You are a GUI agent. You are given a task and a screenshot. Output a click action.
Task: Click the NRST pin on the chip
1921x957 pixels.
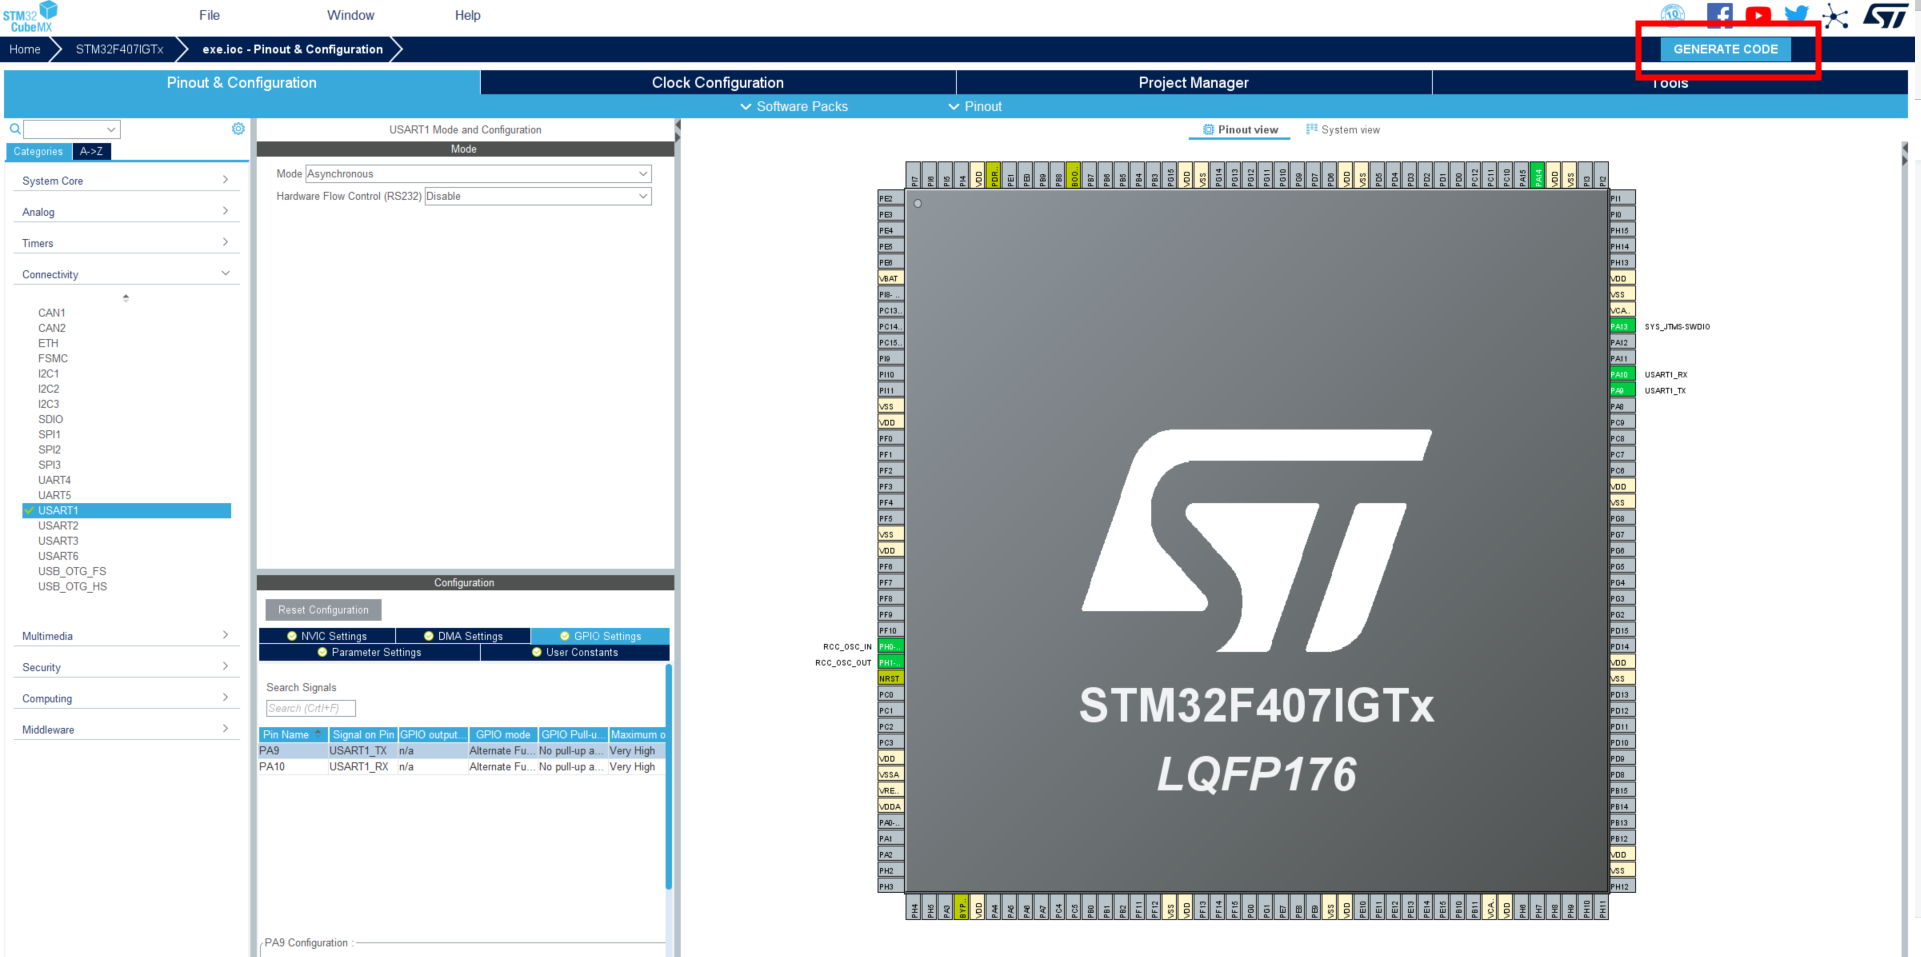pos(890,678)
